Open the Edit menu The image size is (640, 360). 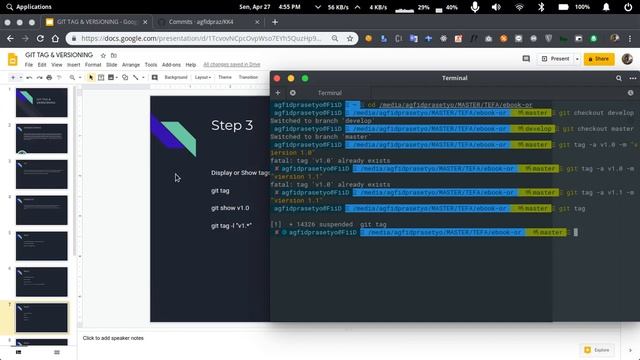coord(42,65)
